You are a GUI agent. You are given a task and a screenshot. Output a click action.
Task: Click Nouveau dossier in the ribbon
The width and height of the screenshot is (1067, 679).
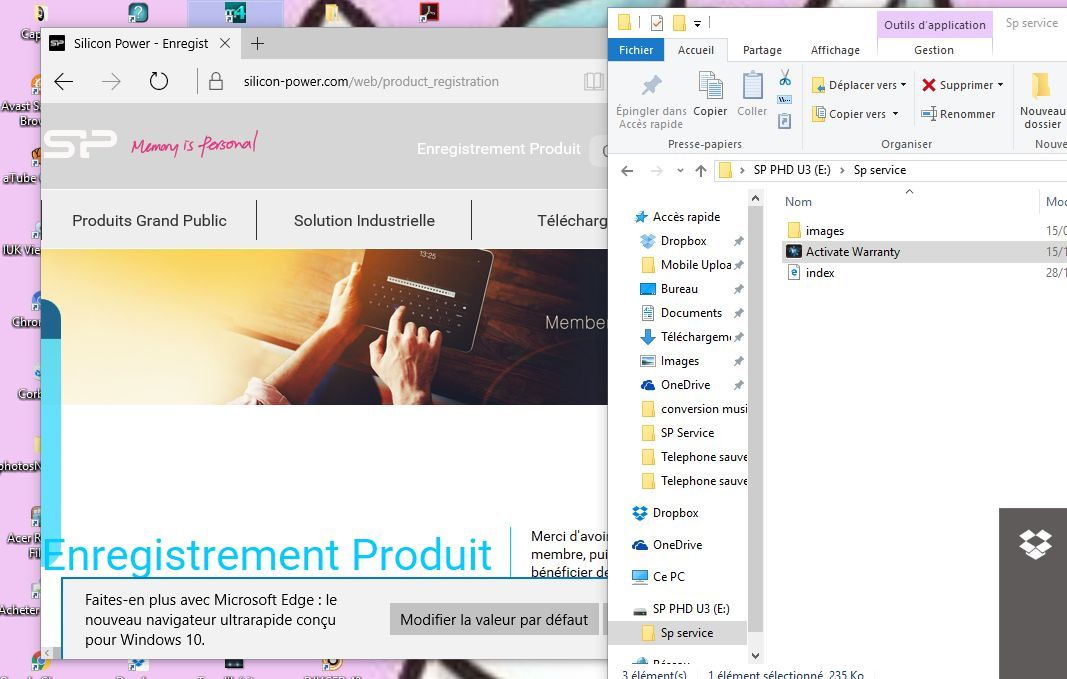pyautogui.click(x=1043, y=100)
